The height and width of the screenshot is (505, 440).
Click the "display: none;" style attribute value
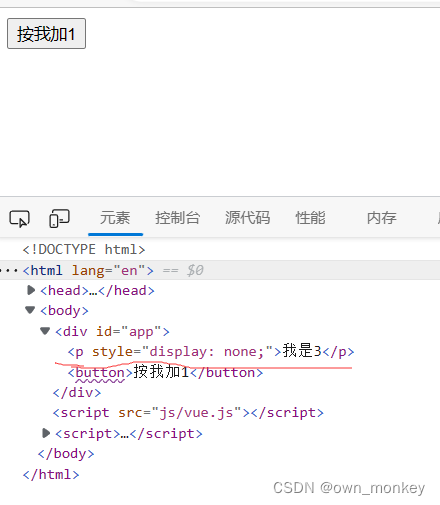(207, 352)
